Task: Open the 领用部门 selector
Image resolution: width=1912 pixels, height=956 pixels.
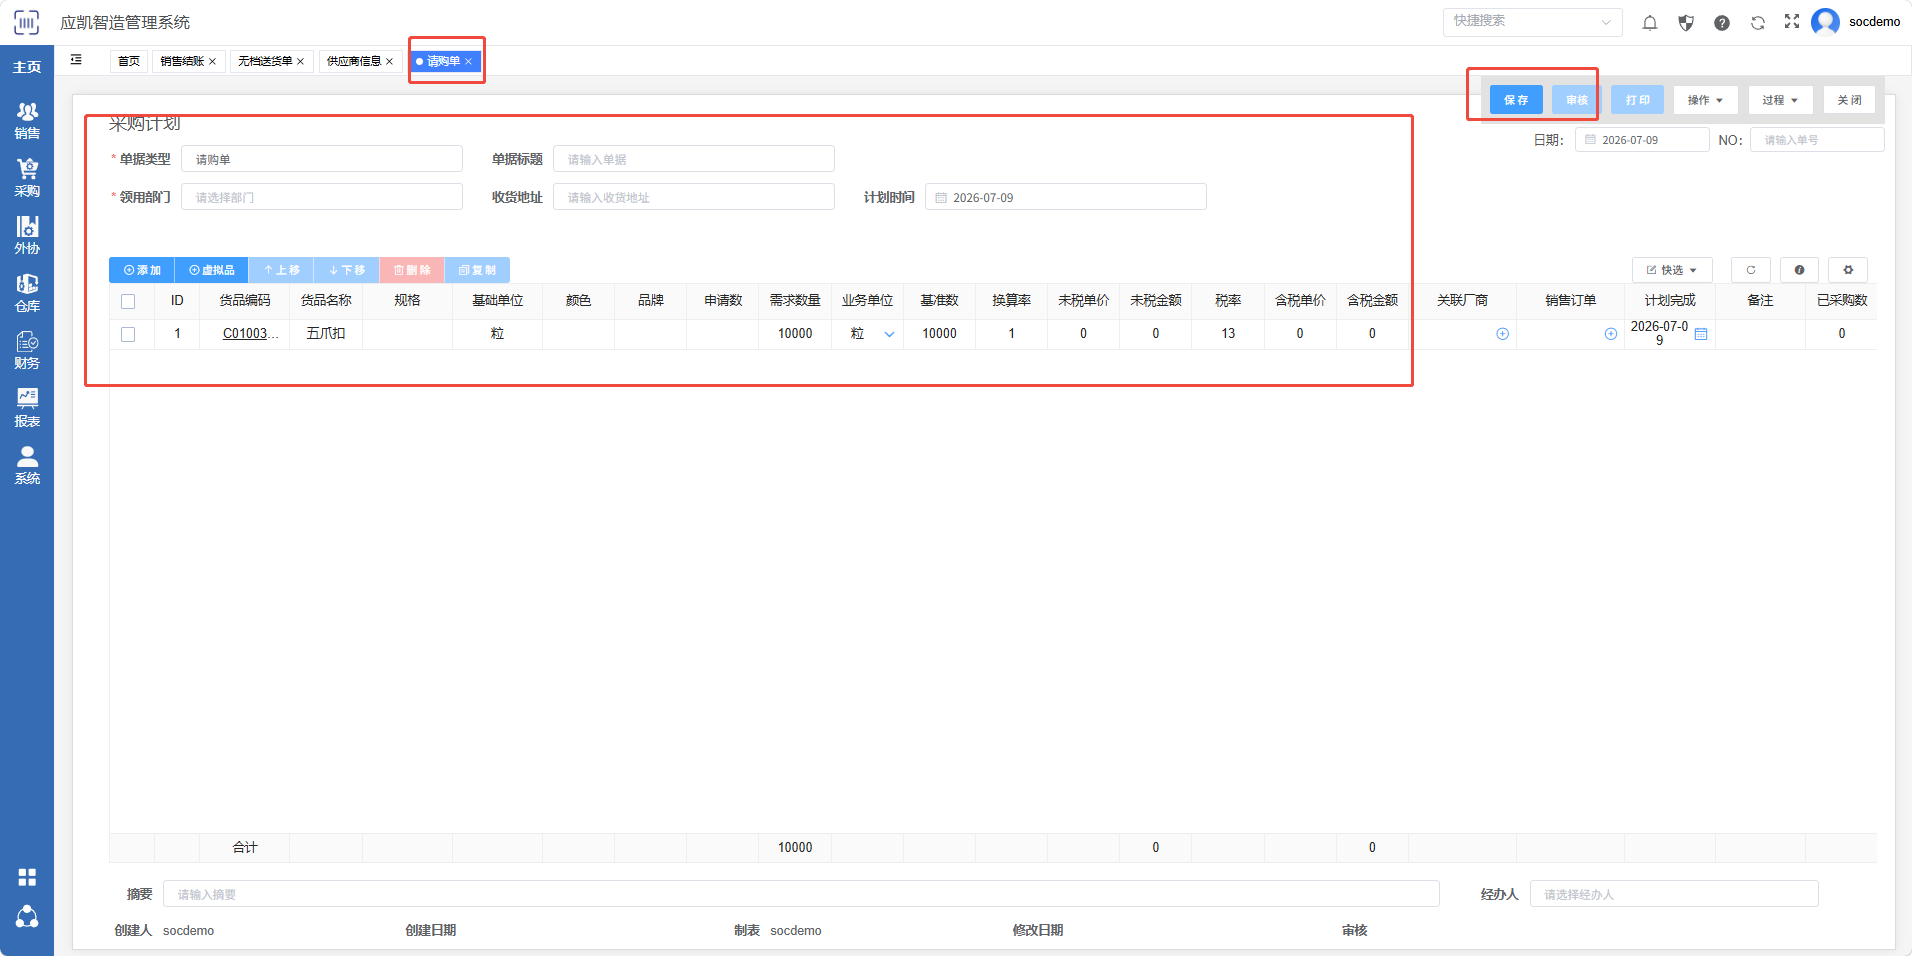Action: pos(322,197)
